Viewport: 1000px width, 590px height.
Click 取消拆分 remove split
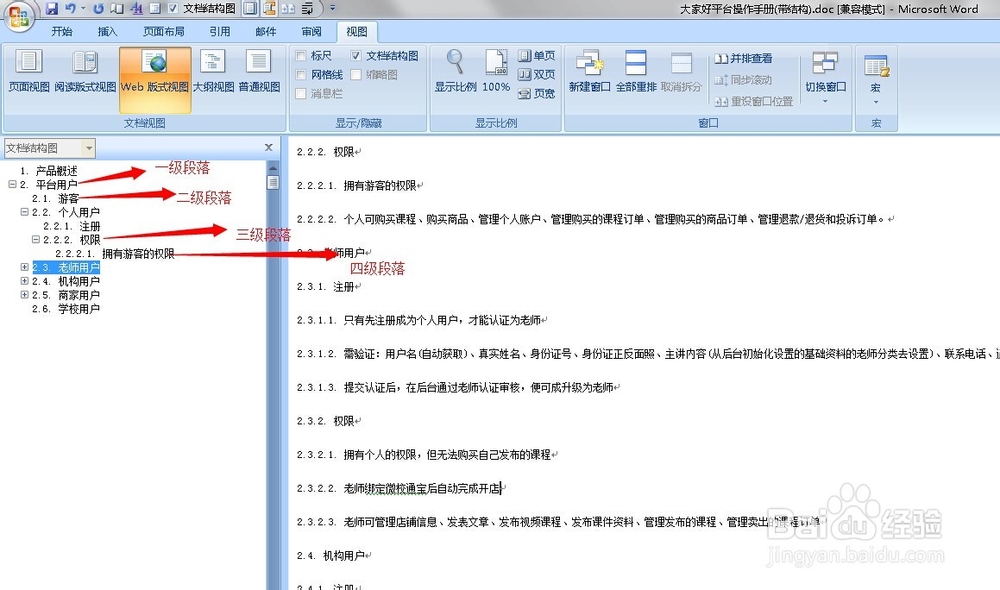(681, 71)
